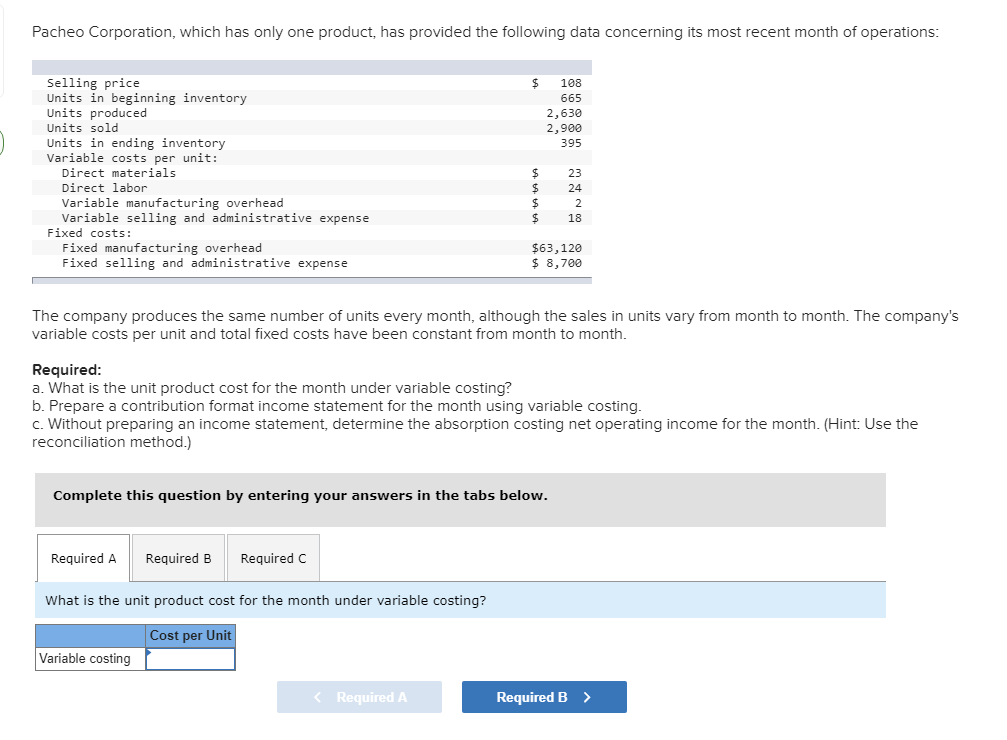Image resolution: width=1007 pixels, height=740 pixels.
Task: Click the disabled Required A back button
Action: [x=359, y=697]
